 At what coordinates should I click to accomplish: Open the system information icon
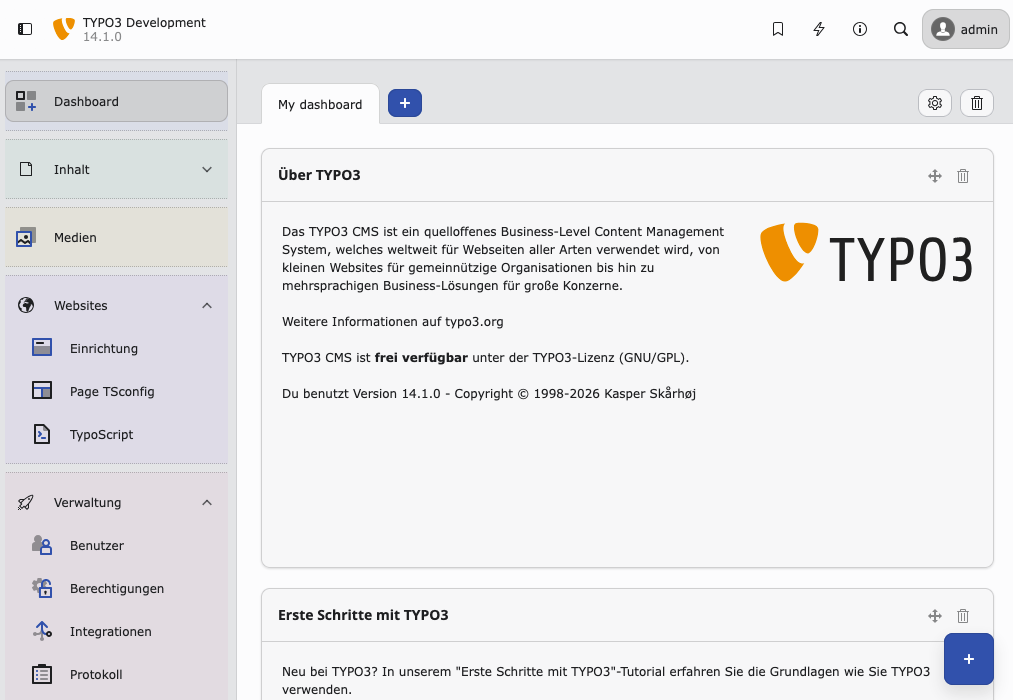tap(860, 29)
